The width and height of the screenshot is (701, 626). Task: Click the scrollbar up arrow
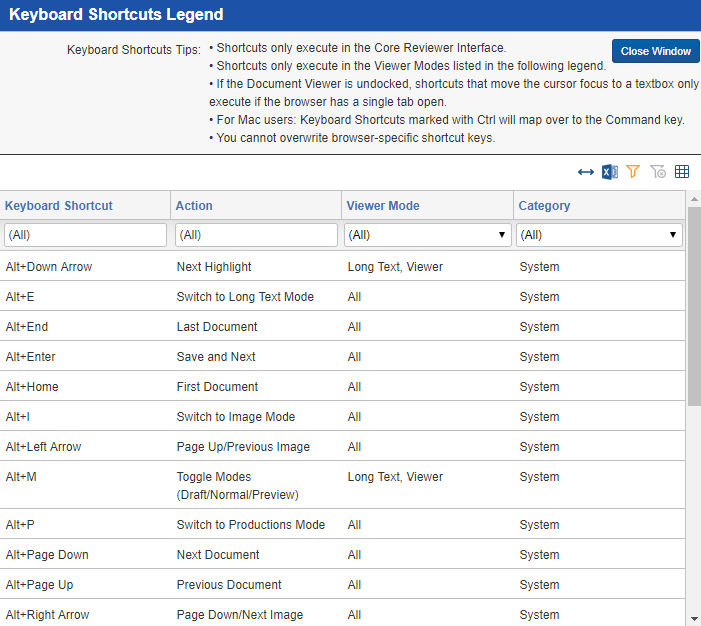pyautogui.click(x=694, y=199)
